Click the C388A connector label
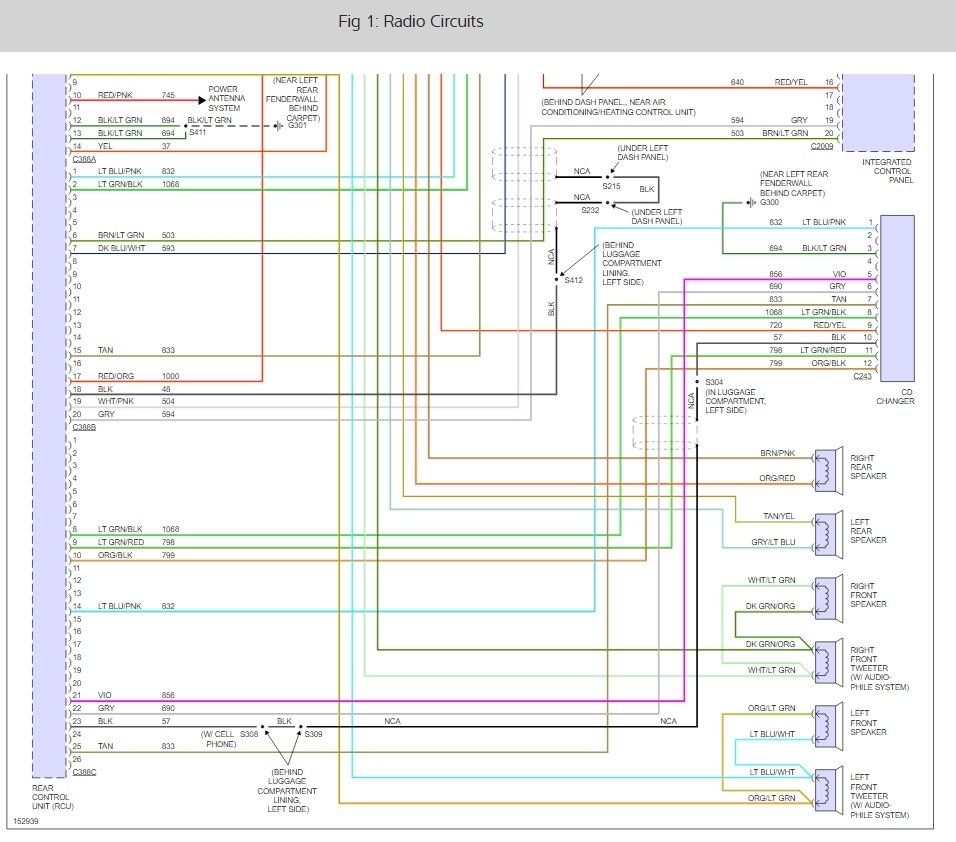This screenshot has width=956, height=842. [x=84, y=159]
